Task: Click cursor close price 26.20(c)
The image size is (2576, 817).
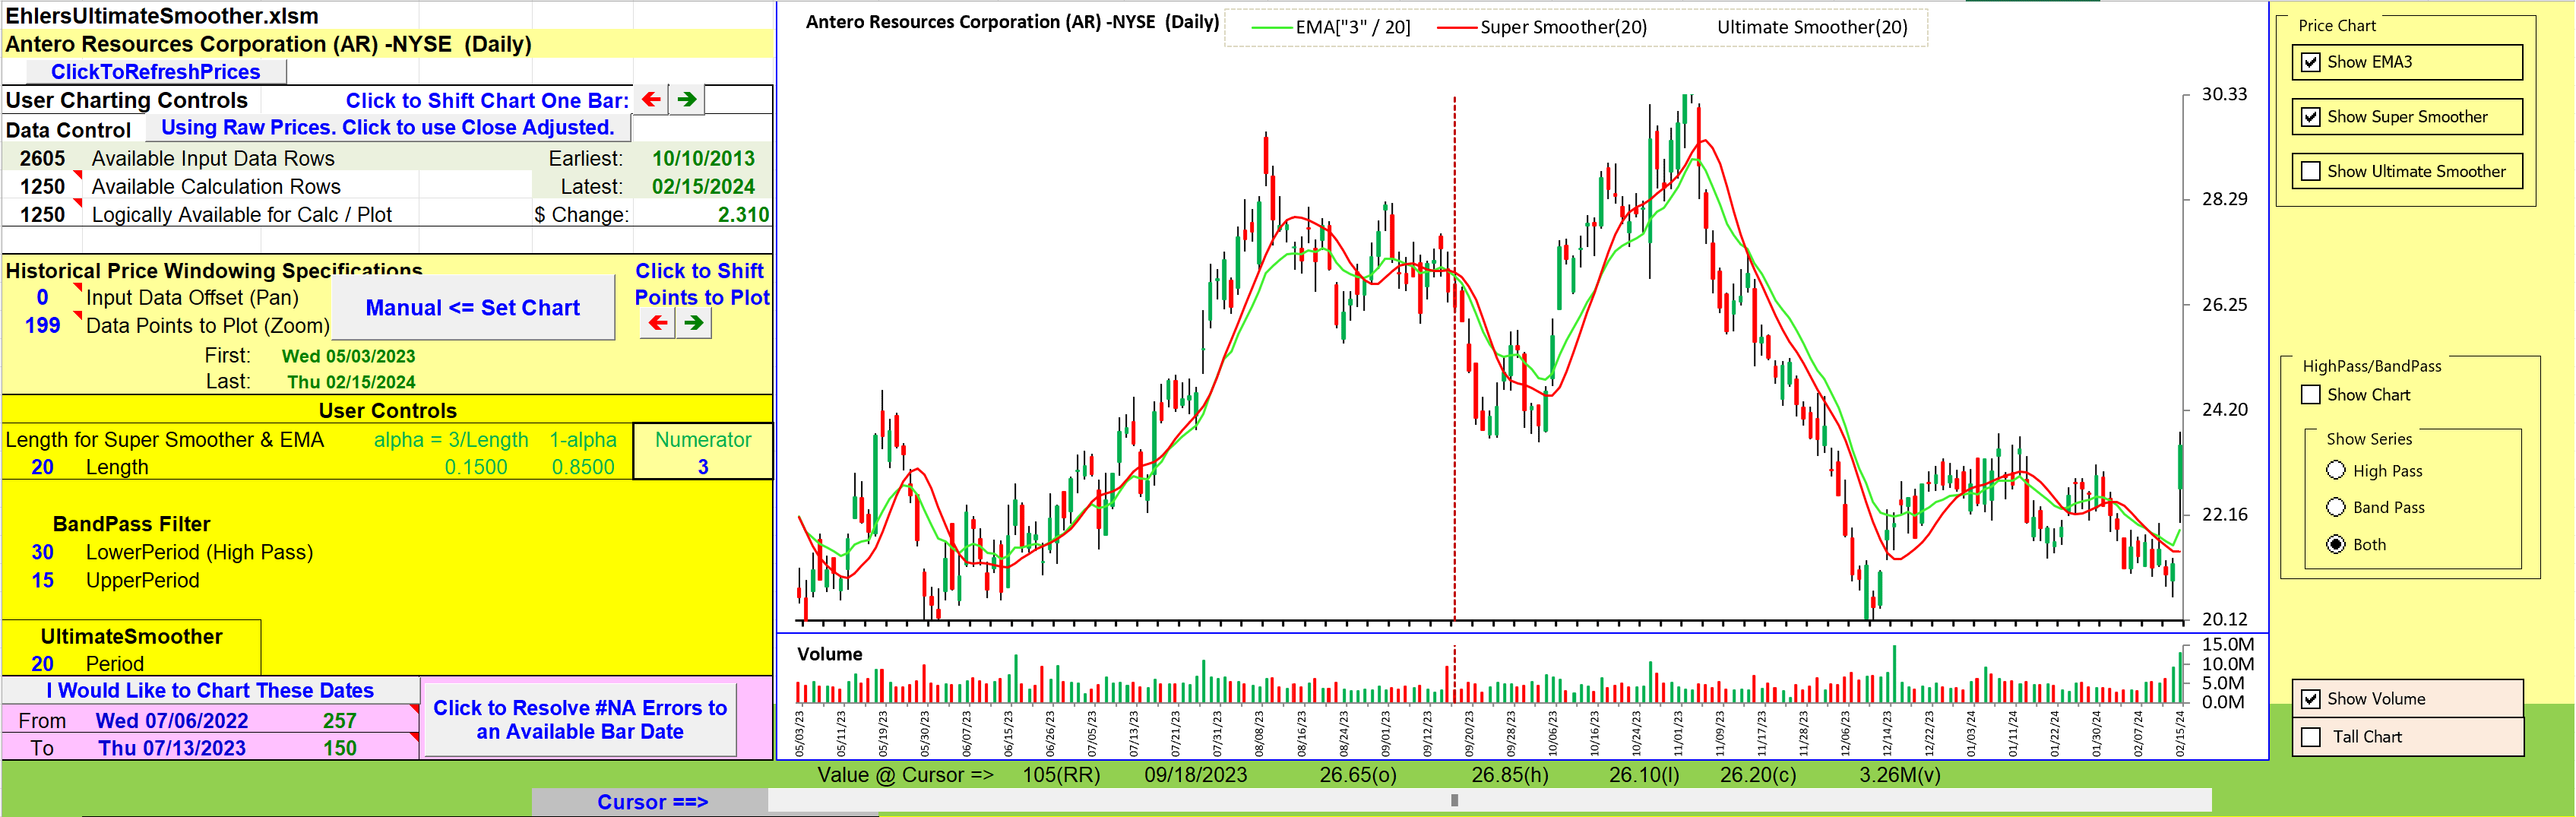Action: [1757, 775]
